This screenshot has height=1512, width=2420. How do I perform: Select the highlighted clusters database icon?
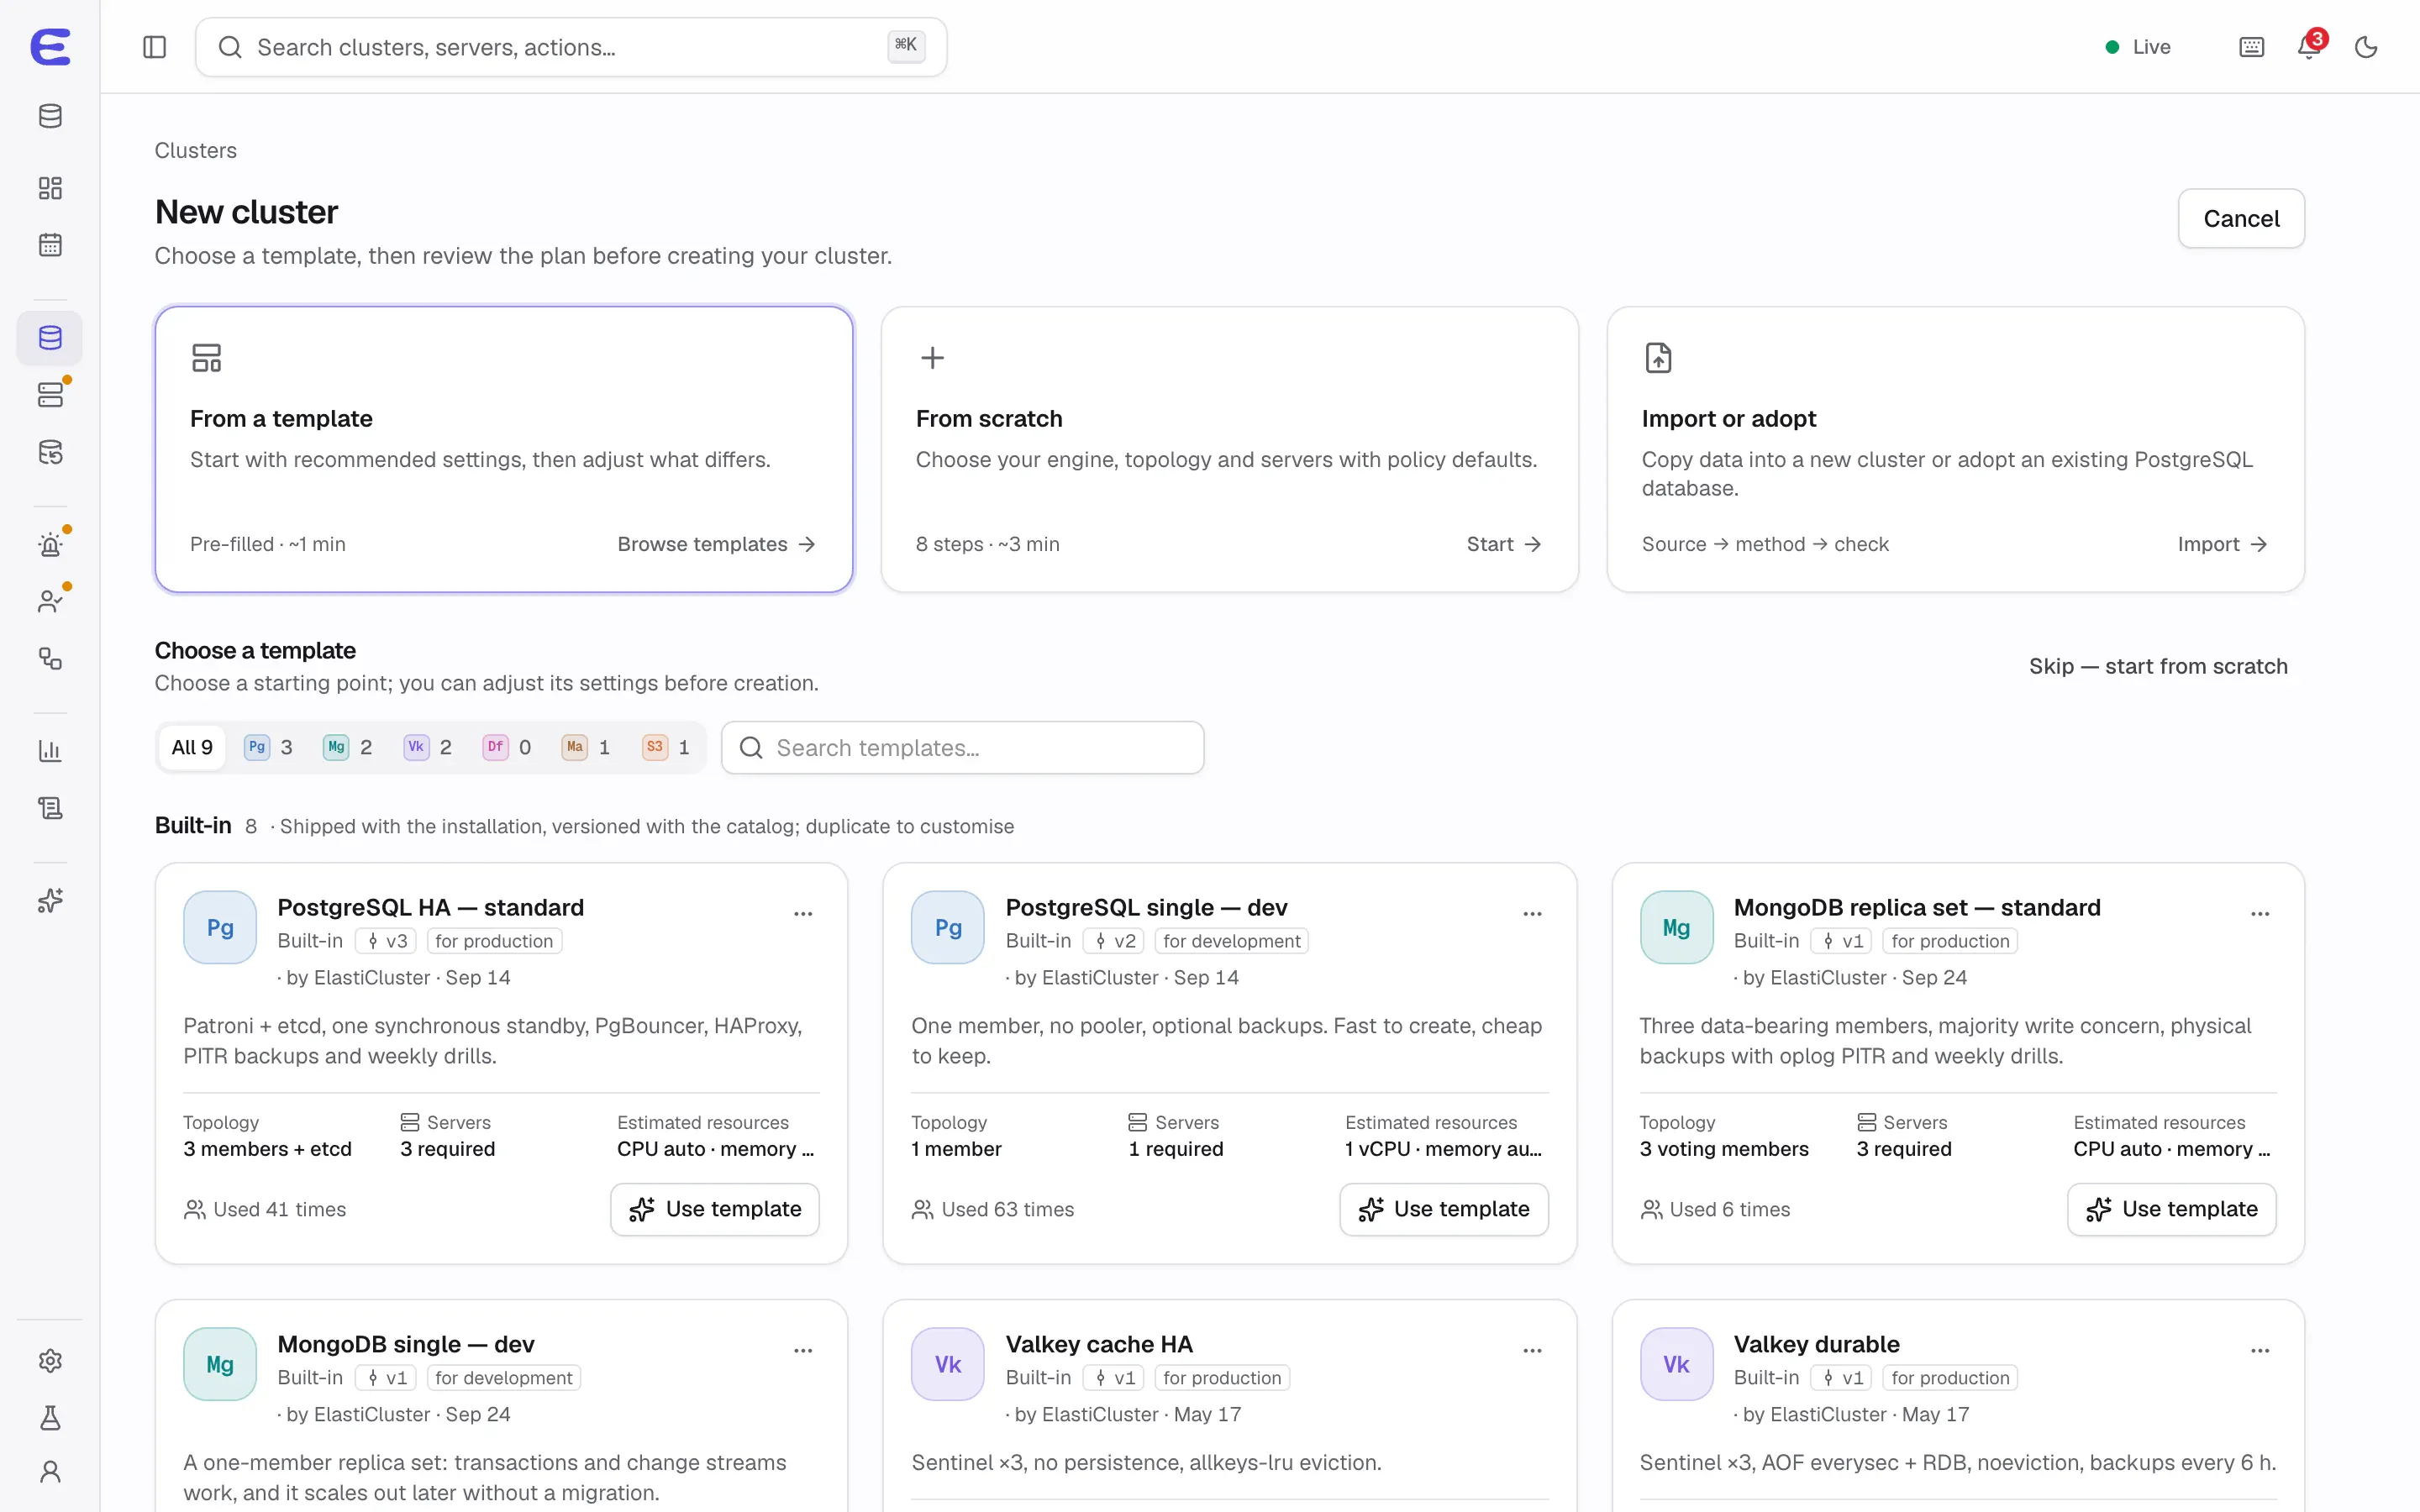point(50,338)
